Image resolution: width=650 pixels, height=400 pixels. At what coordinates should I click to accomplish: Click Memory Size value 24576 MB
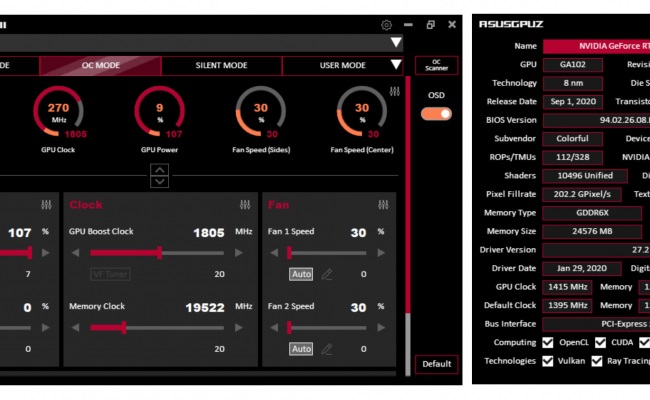tap(592, 231)
